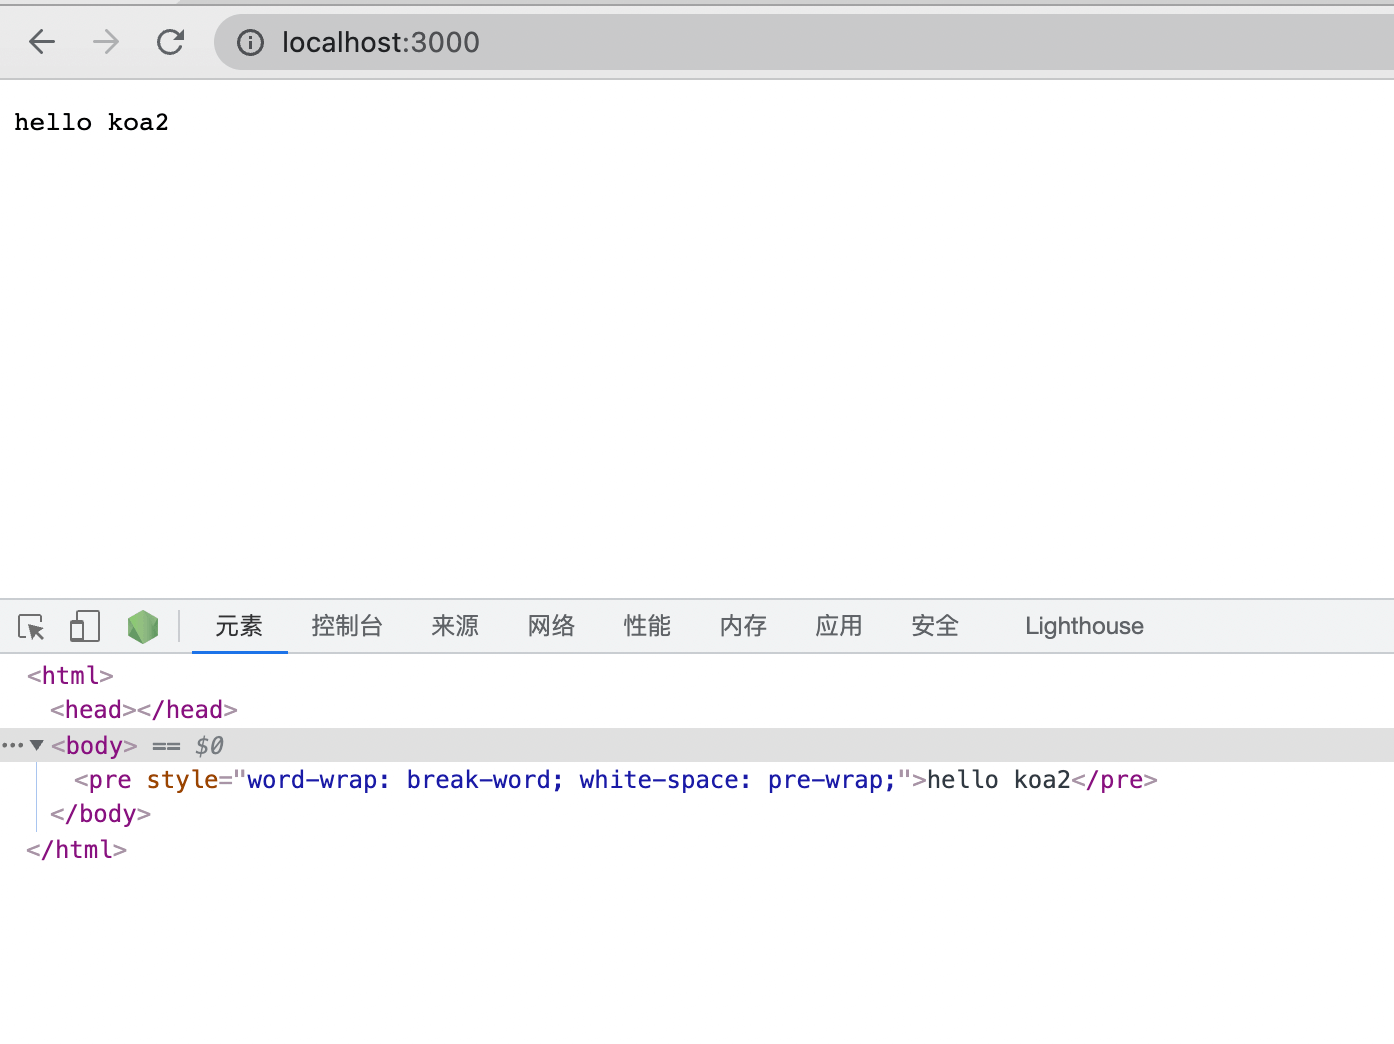Select the head element node
1394x1044 pixels.
click(x=144, y=710)
